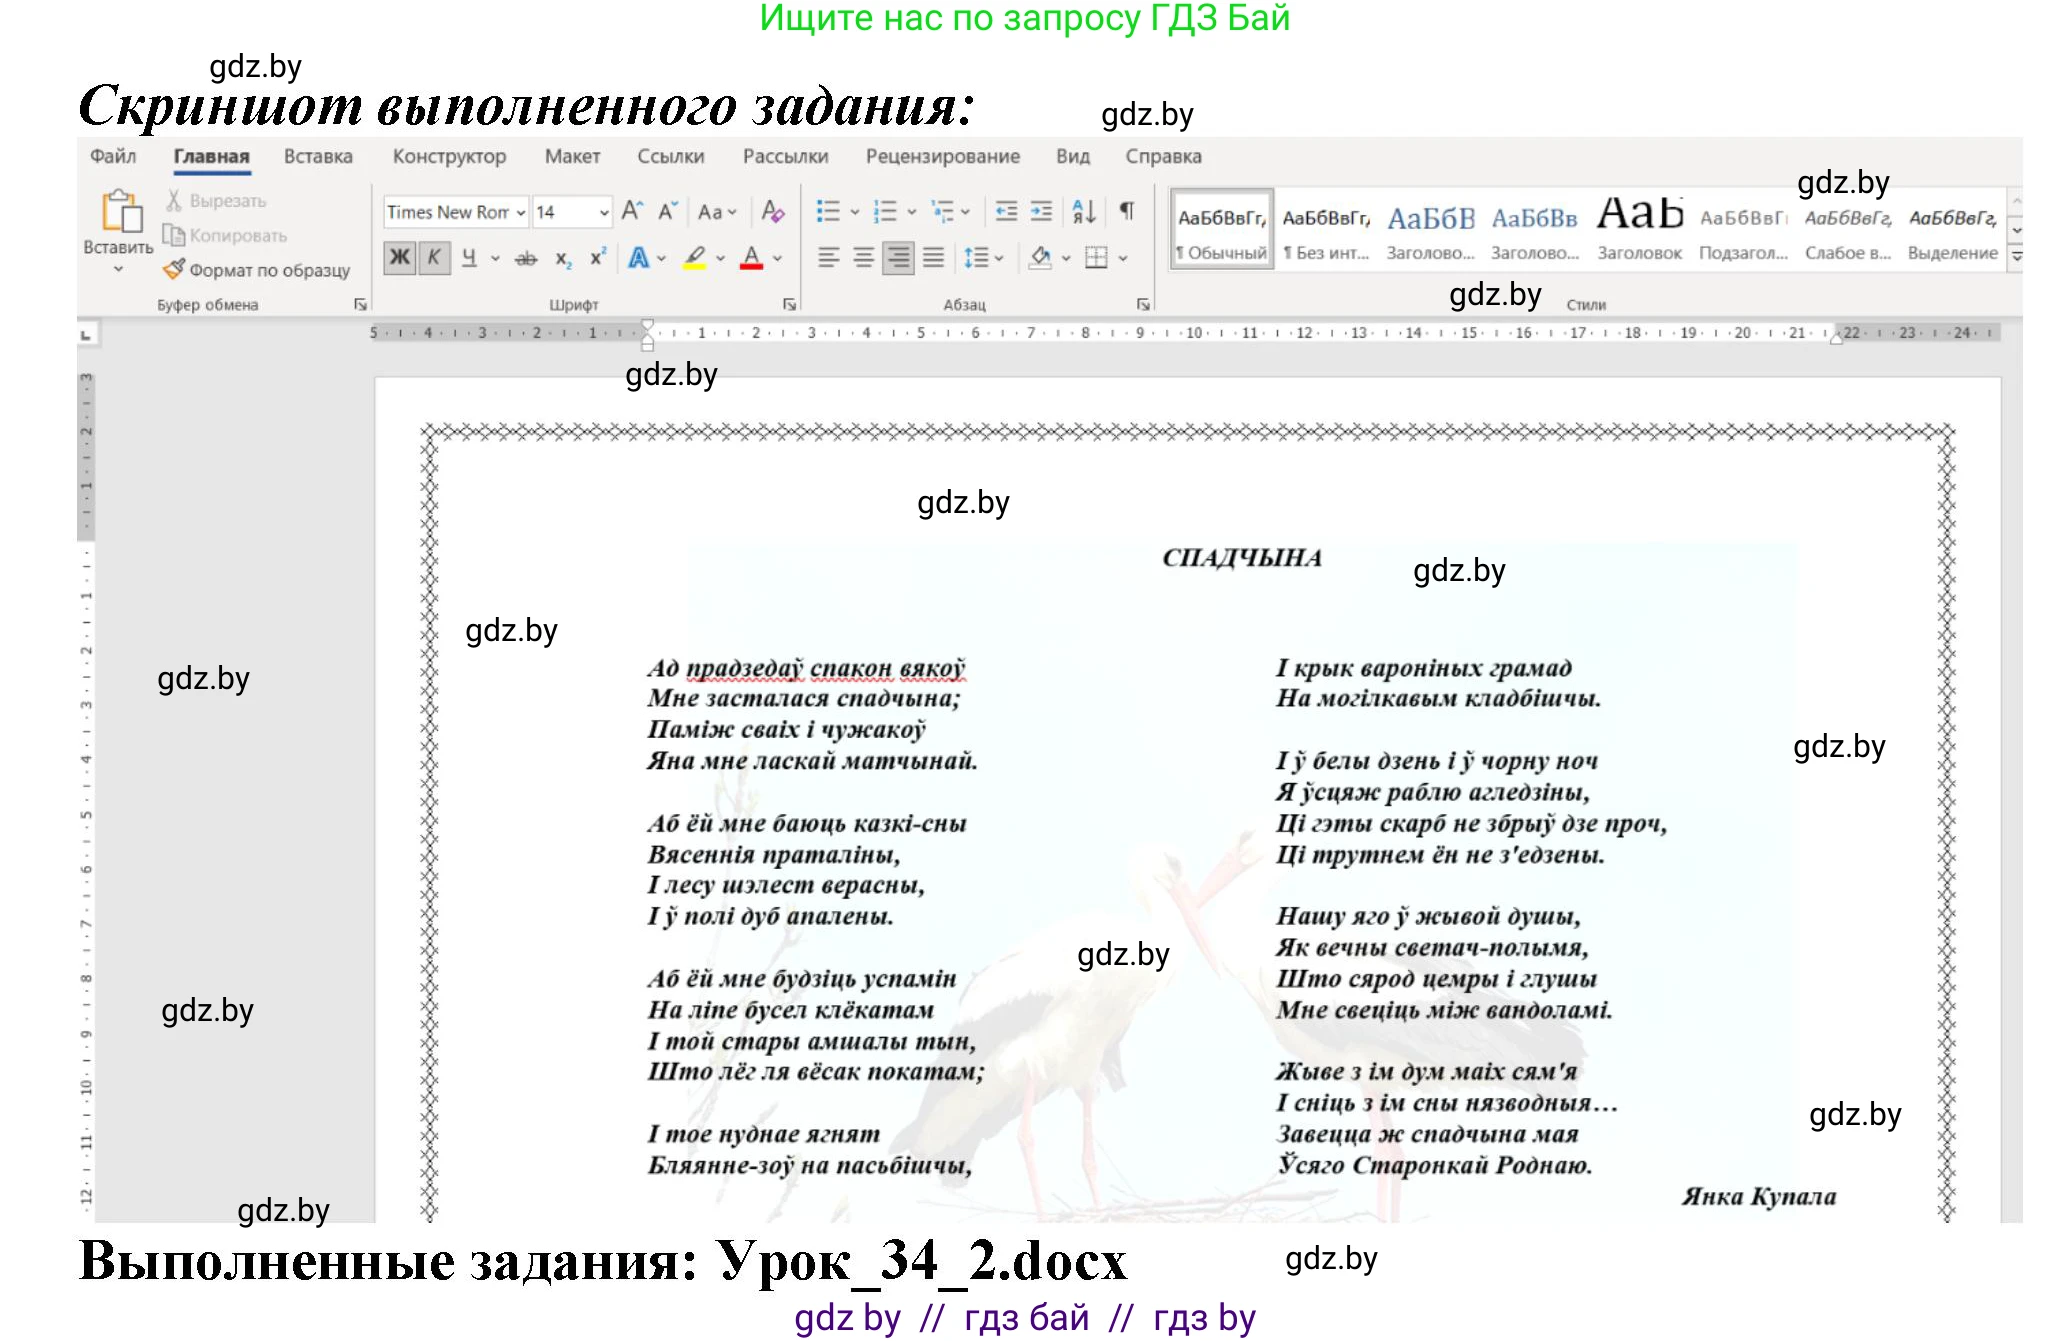Click the increase indent icon
The image size is (2053, 1341).
click(1042, 211)
